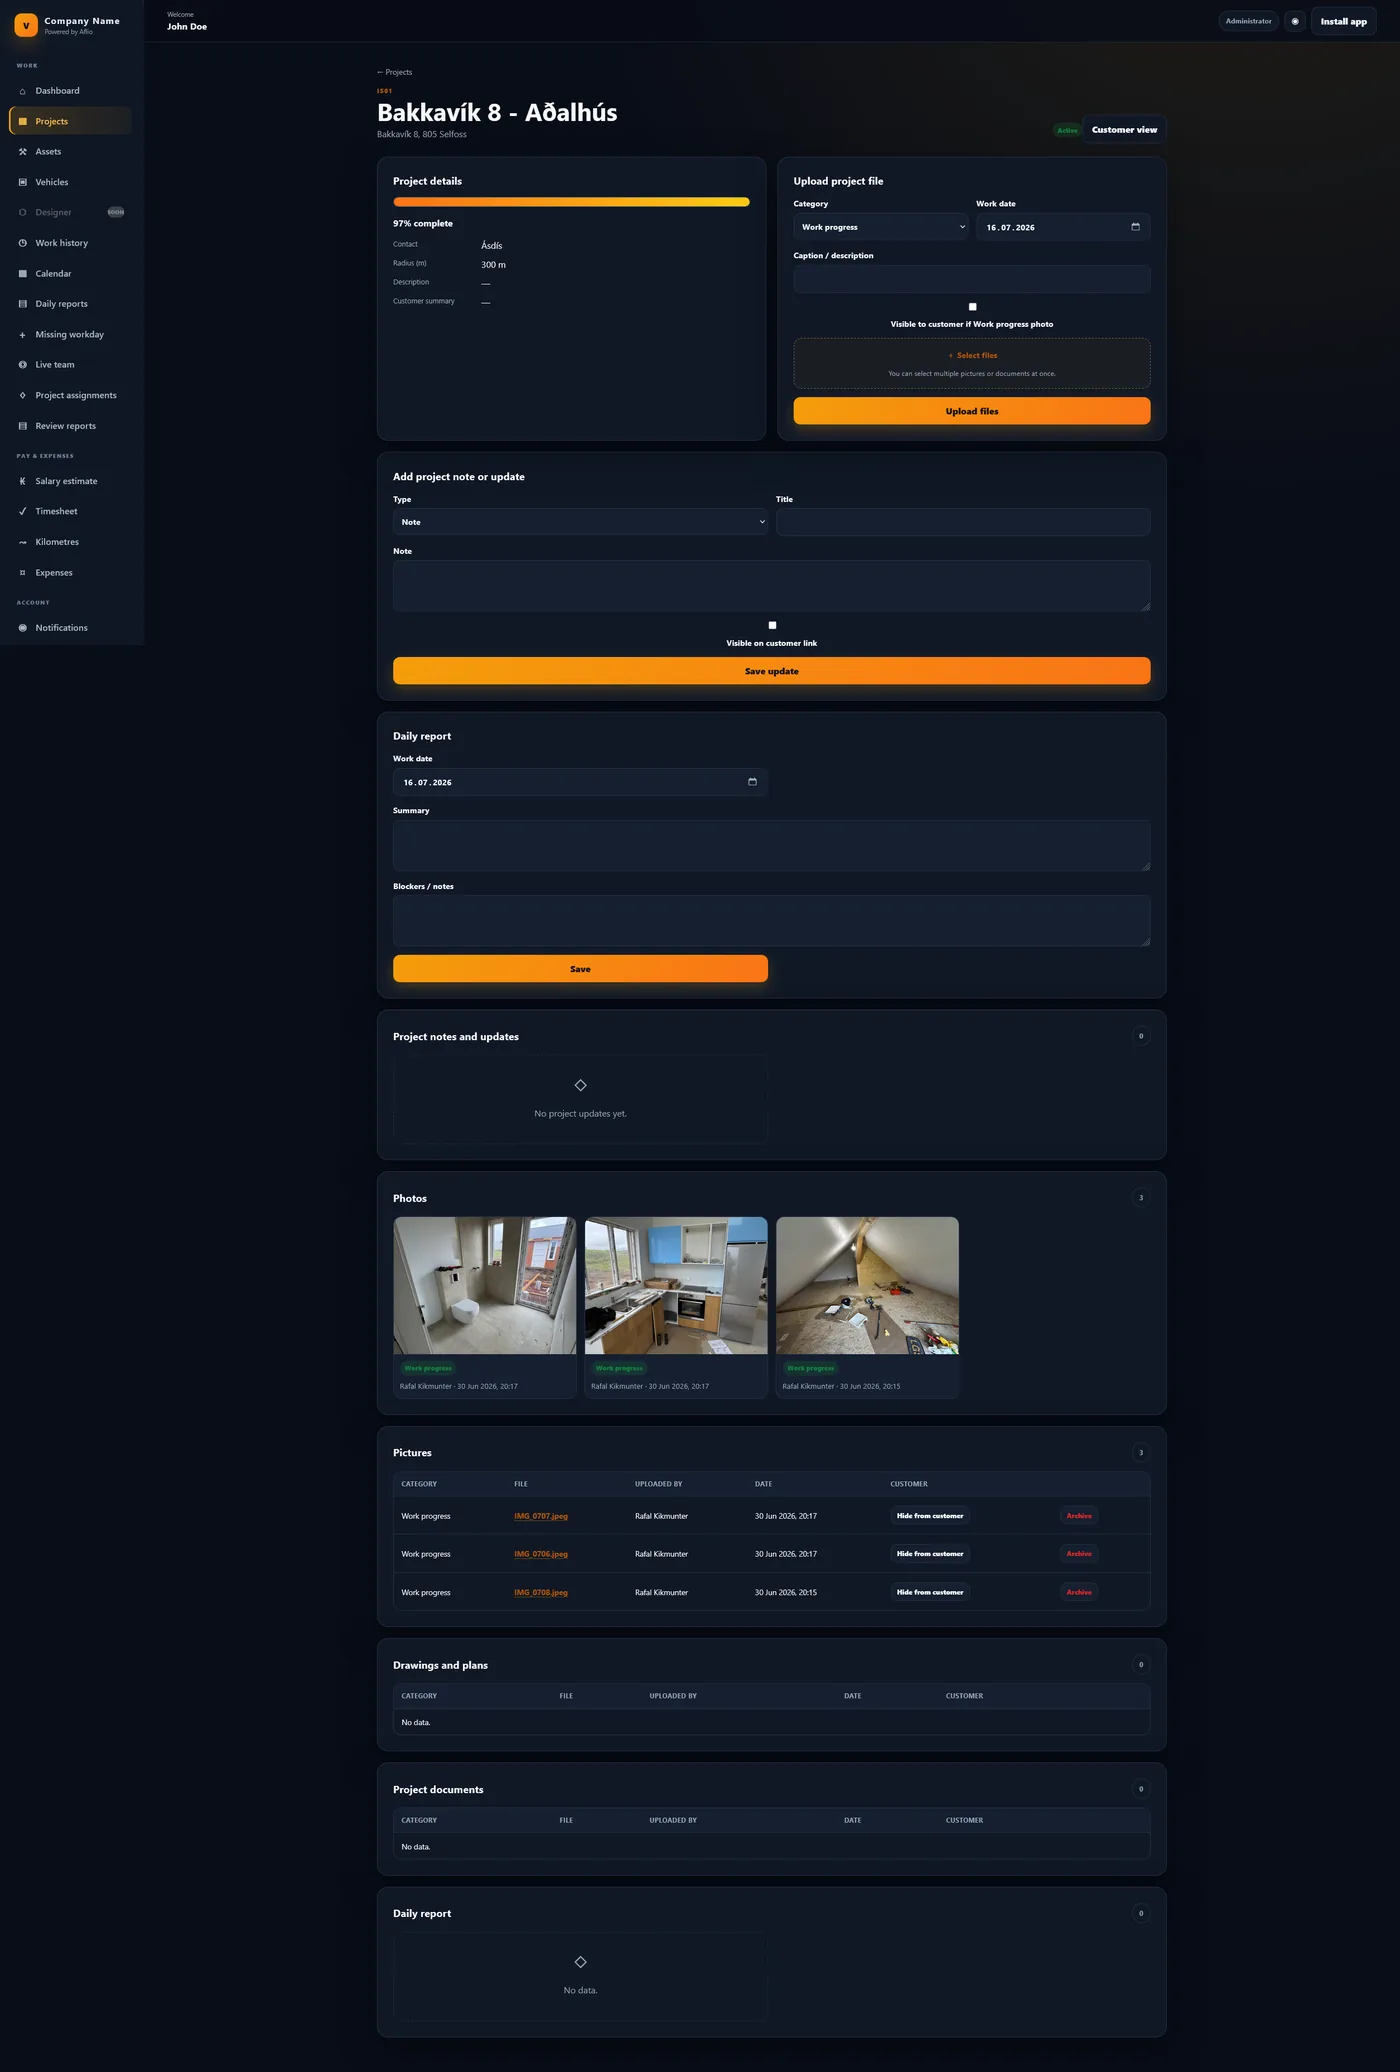Tick the Visible on customer link checkbox

point(772,625)
